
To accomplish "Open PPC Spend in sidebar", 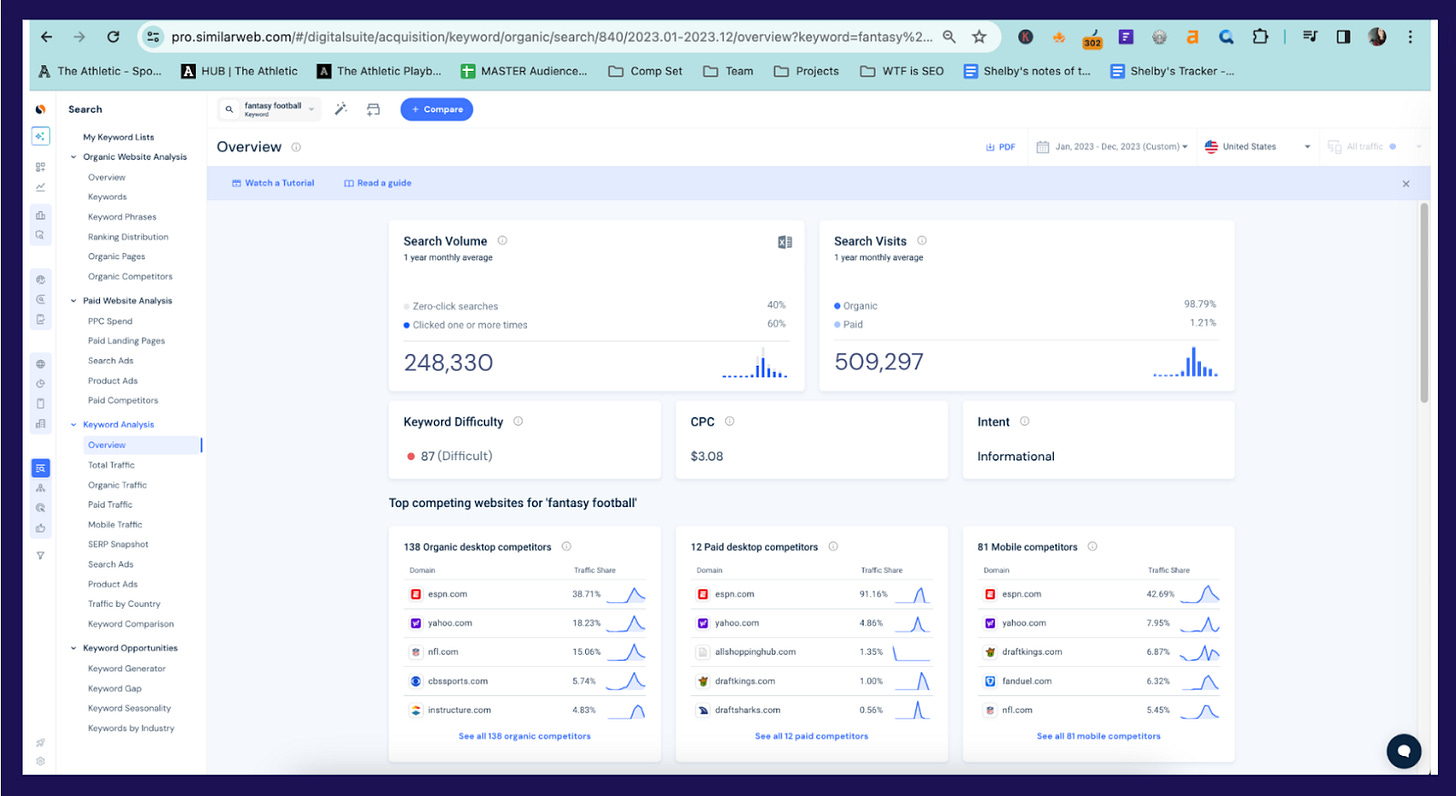I will [110, 321].
